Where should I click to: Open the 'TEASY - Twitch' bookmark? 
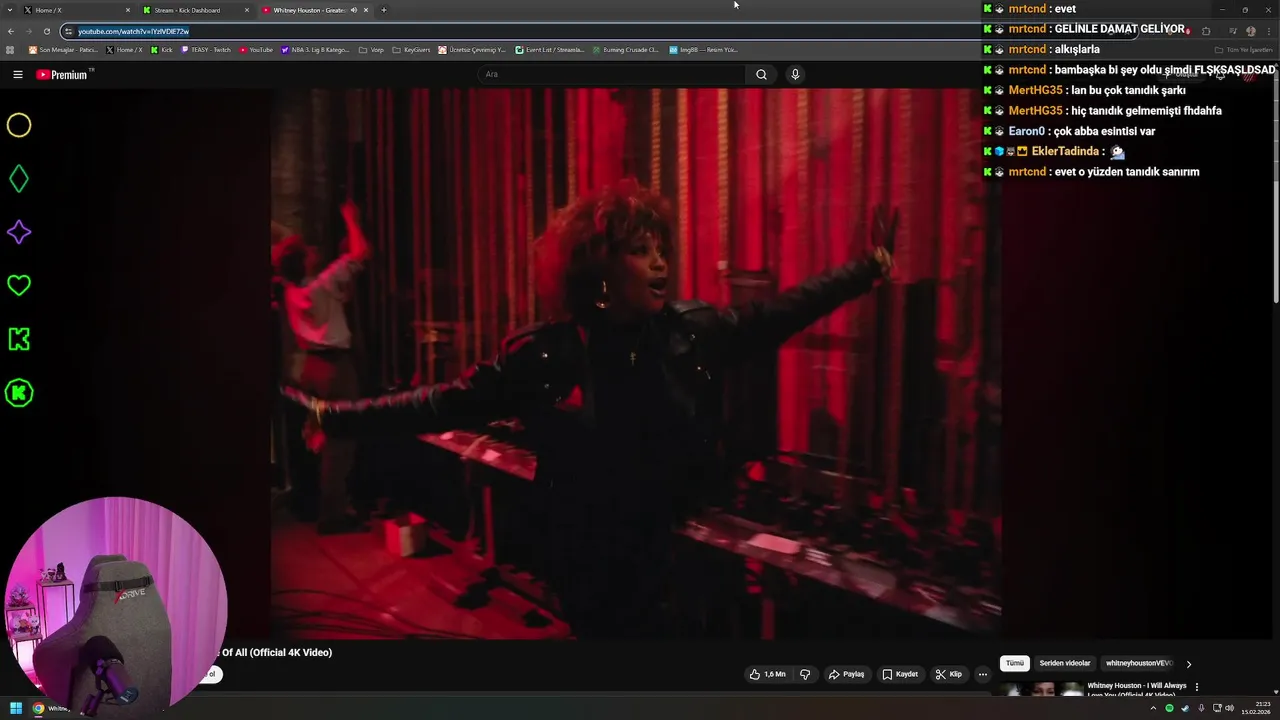(x=206, y=49)
